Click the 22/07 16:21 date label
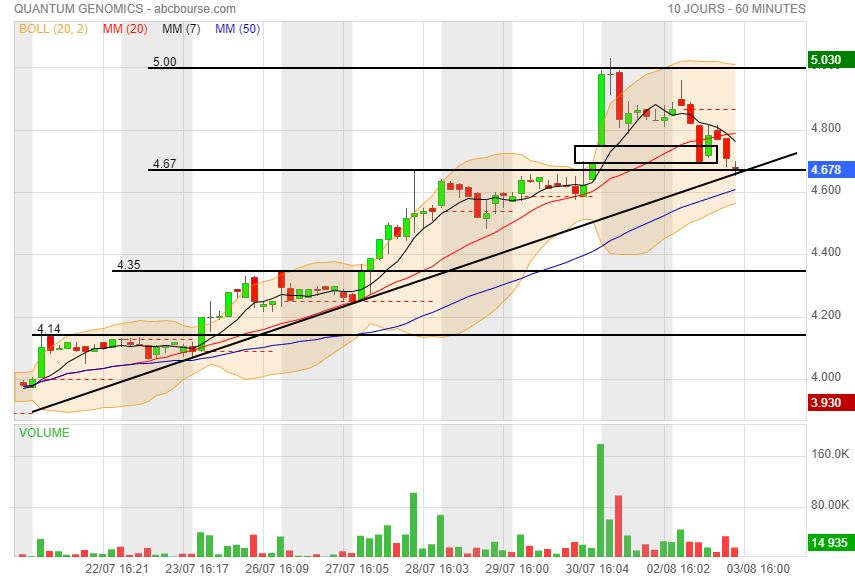 point(117,569)
